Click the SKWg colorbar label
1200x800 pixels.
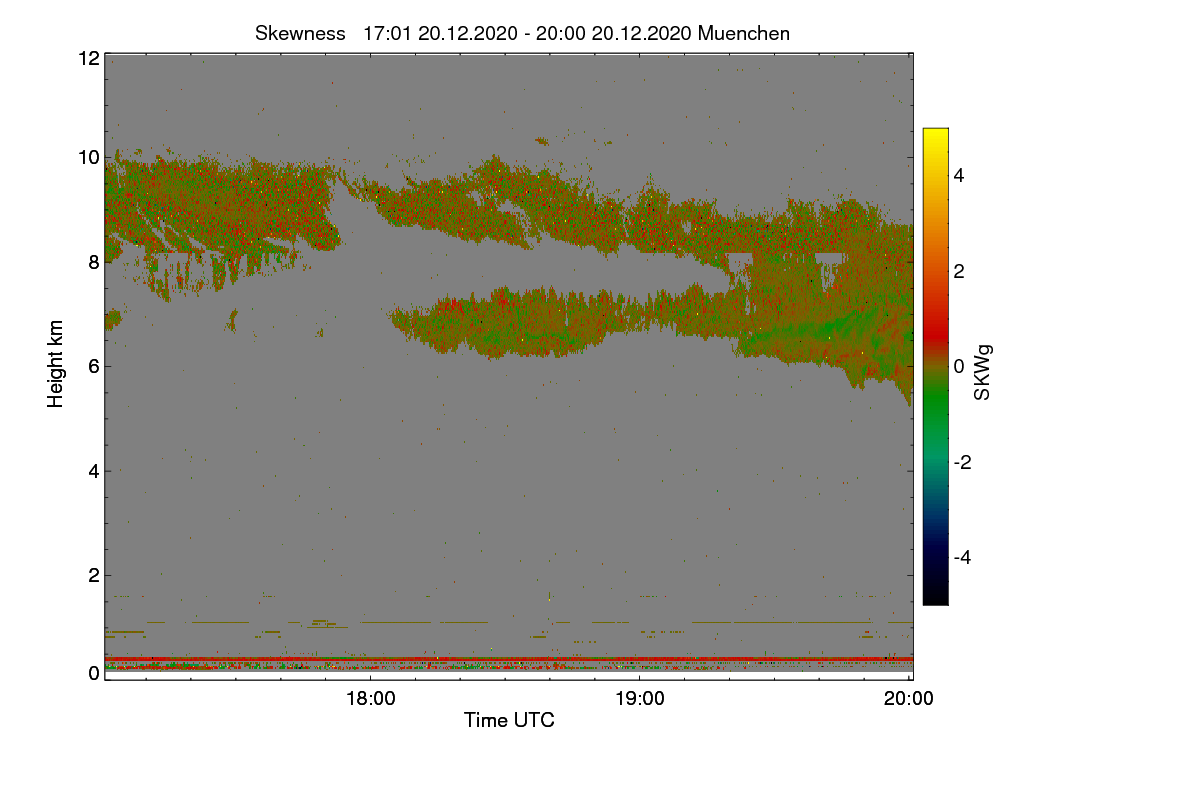[983, 372]
